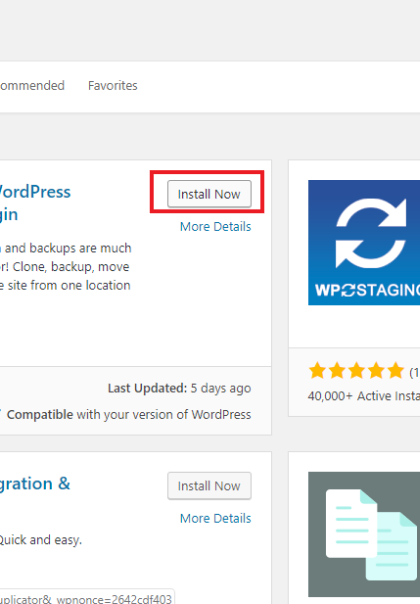Click the WPSTAGING wordmark on blue thumbnail

click(x=367, y=290)
